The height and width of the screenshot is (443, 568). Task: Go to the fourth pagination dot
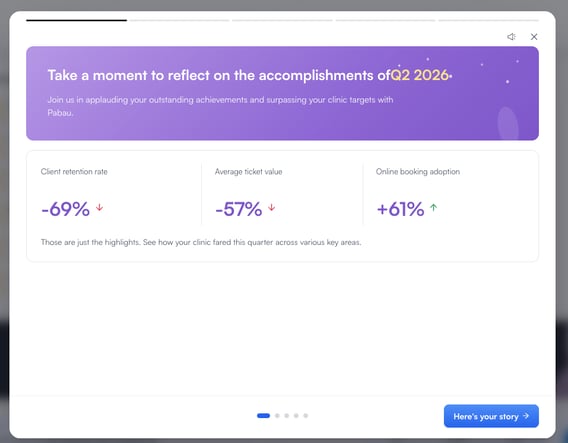[296, 415]
